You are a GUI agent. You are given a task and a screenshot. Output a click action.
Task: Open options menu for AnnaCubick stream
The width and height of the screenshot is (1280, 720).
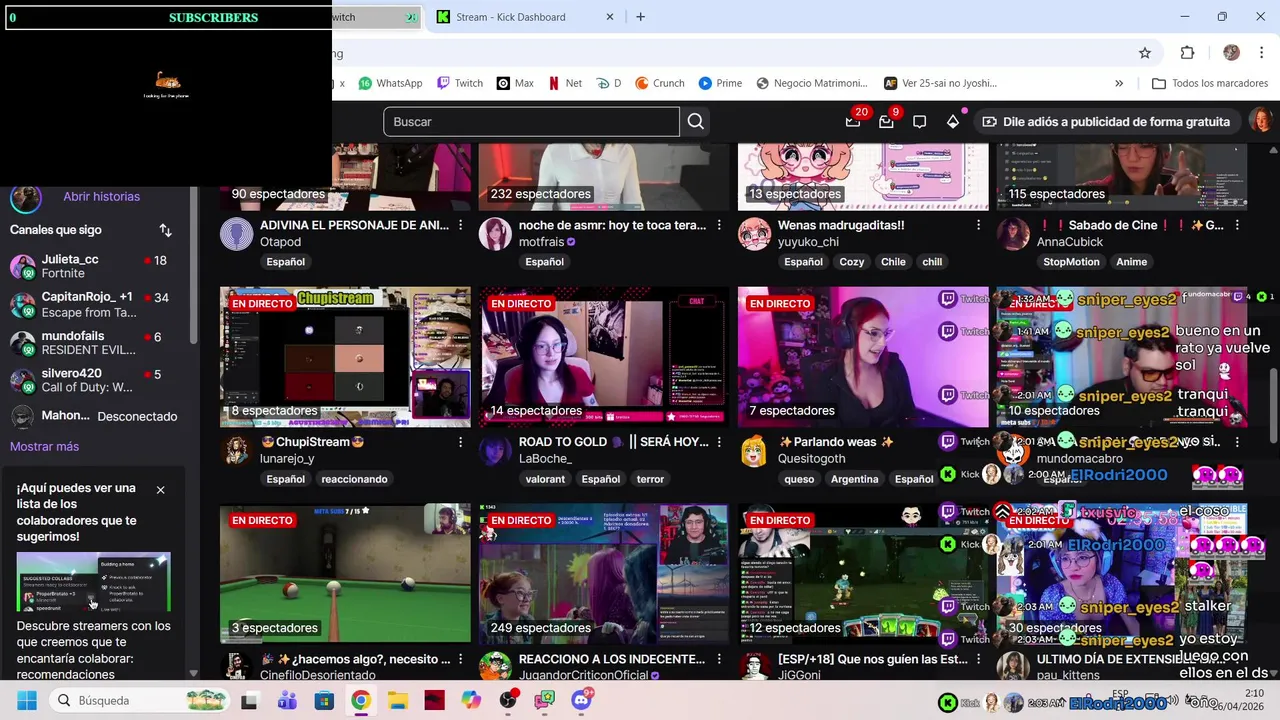(x=1237, y=226)
